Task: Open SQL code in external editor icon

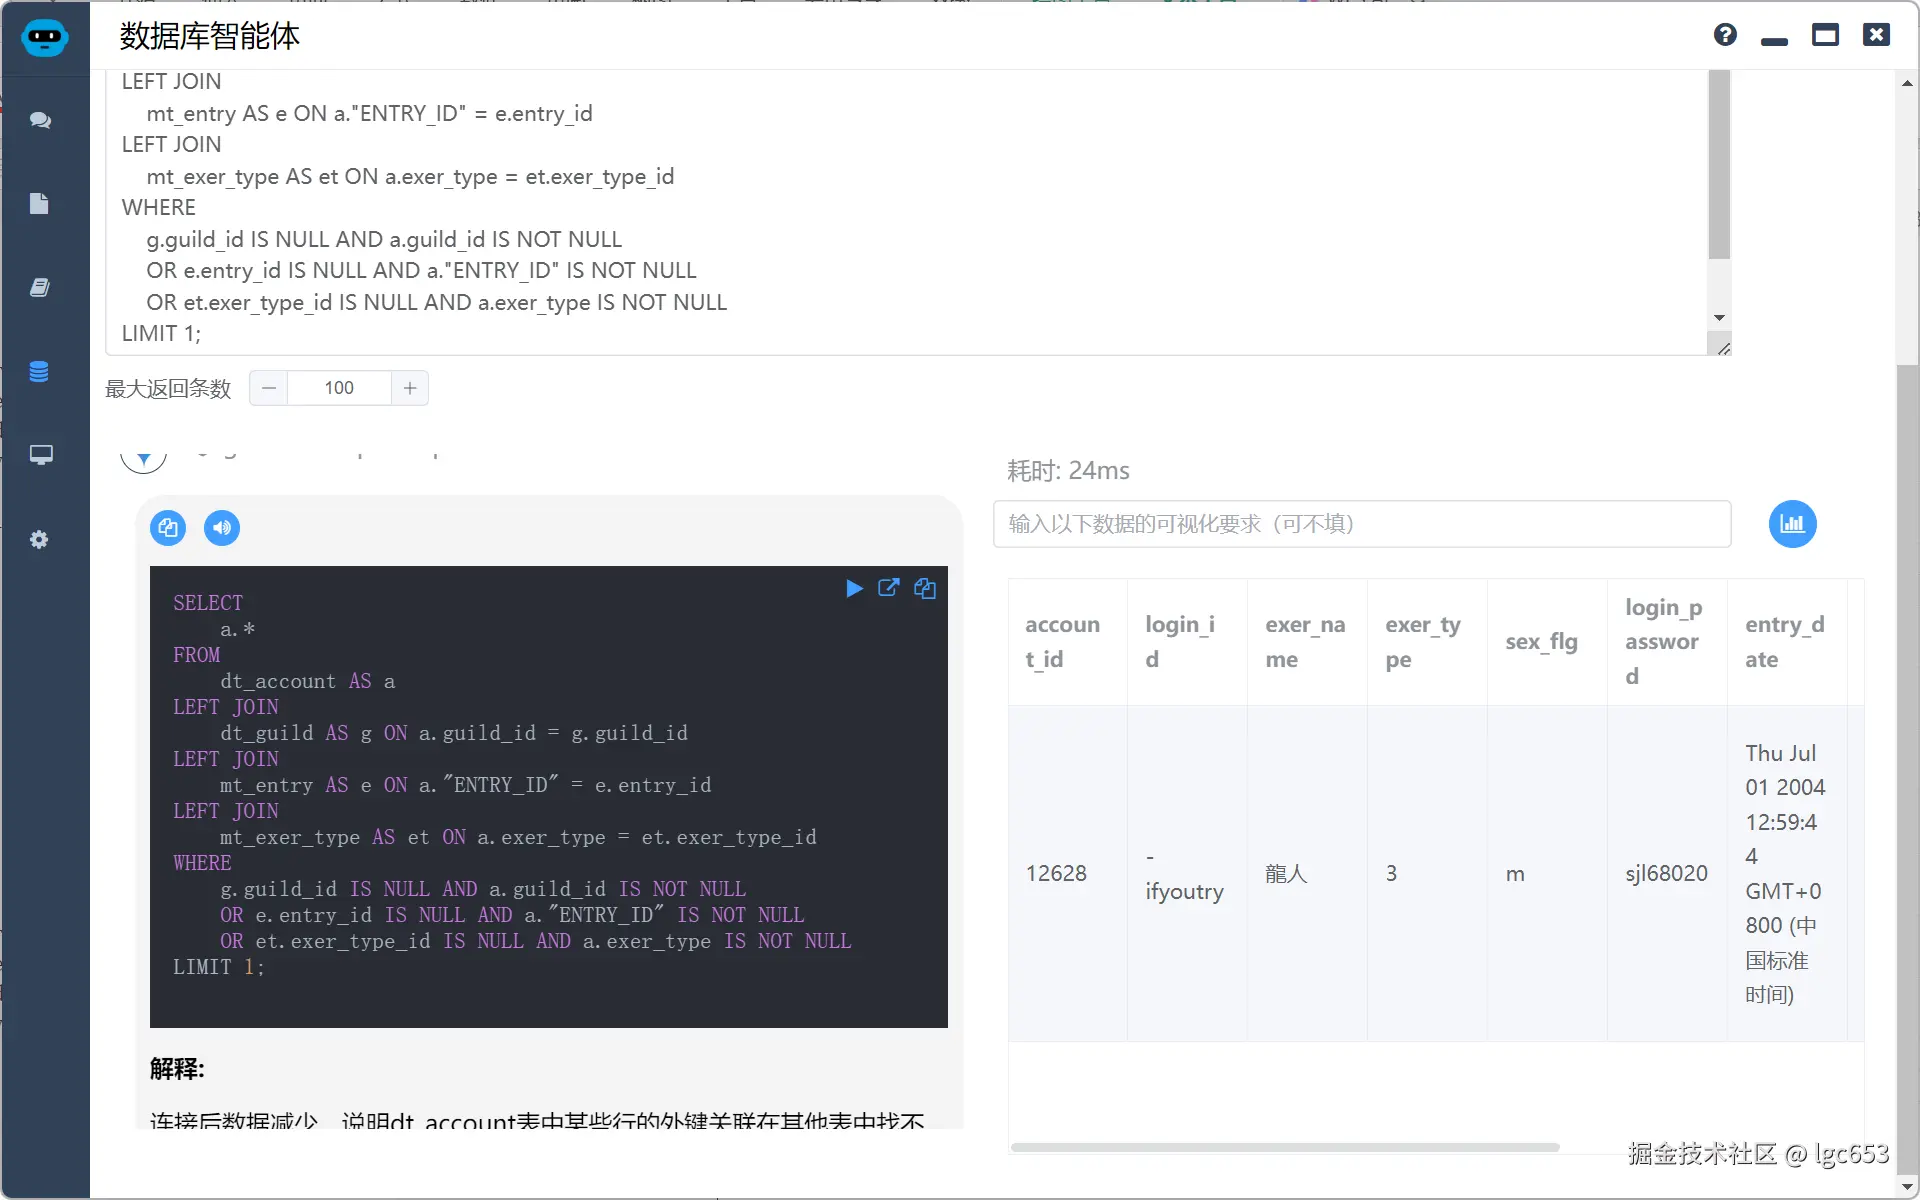Action: (x=888, y=588)
